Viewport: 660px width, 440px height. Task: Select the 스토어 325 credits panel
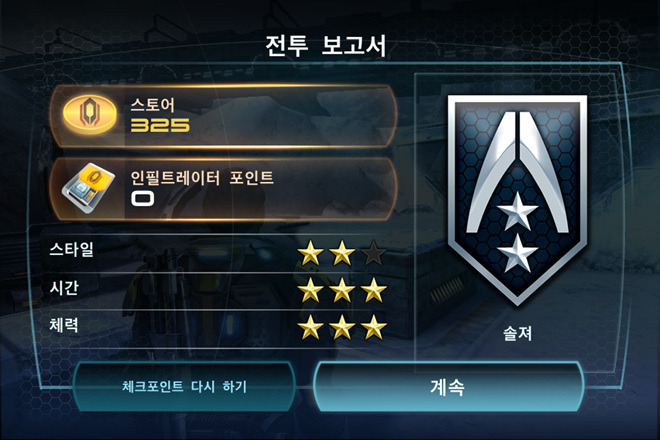pos(224,116)
